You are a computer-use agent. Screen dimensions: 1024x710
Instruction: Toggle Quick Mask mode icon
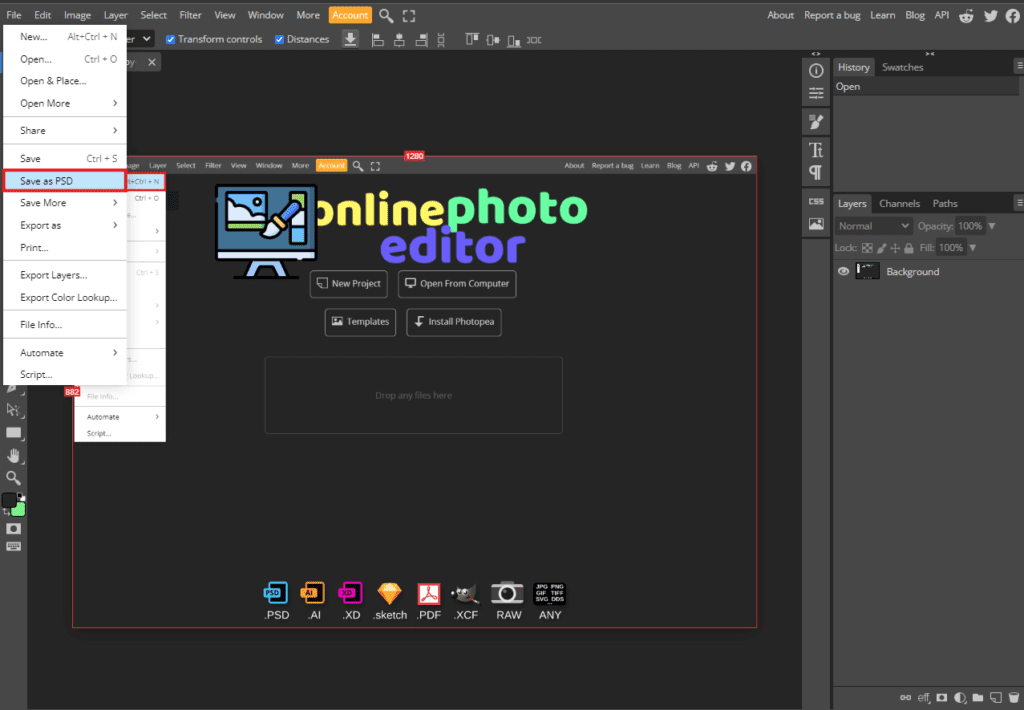[x=14, y=527]
